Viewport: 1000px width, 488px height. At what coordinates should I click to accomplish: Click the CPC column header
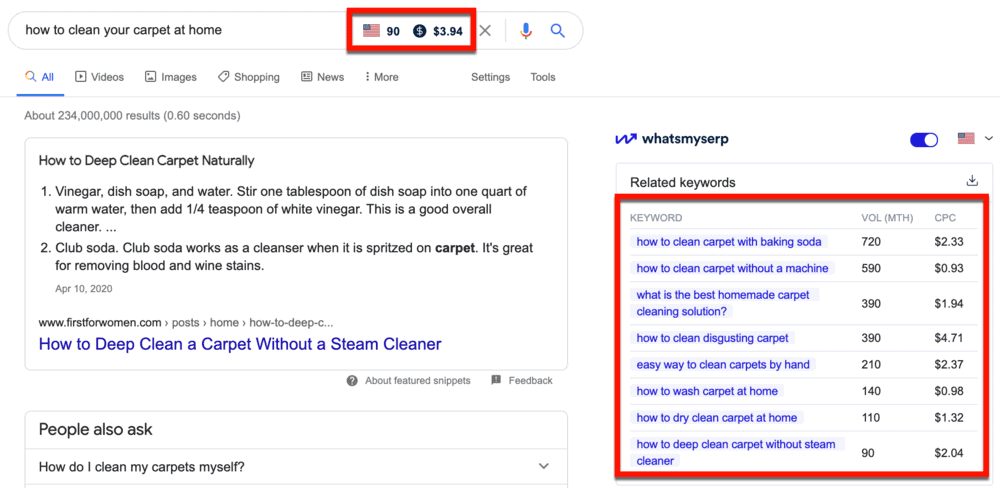(x=945, y=218)
